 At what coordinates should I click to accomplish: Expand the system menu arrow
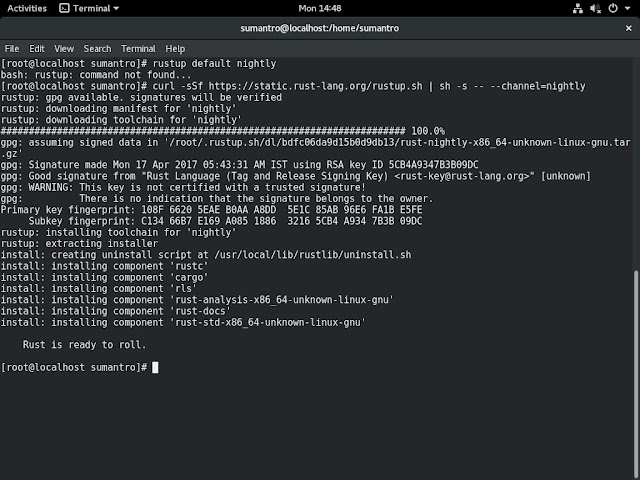[630, 8]
